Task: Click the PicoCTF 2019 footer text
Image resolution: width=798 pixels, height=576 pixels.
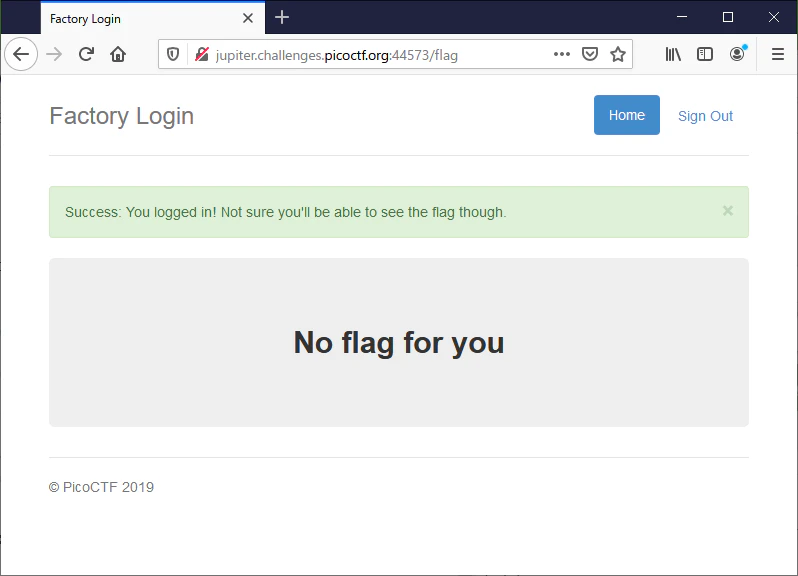Action: coord(101,487)
